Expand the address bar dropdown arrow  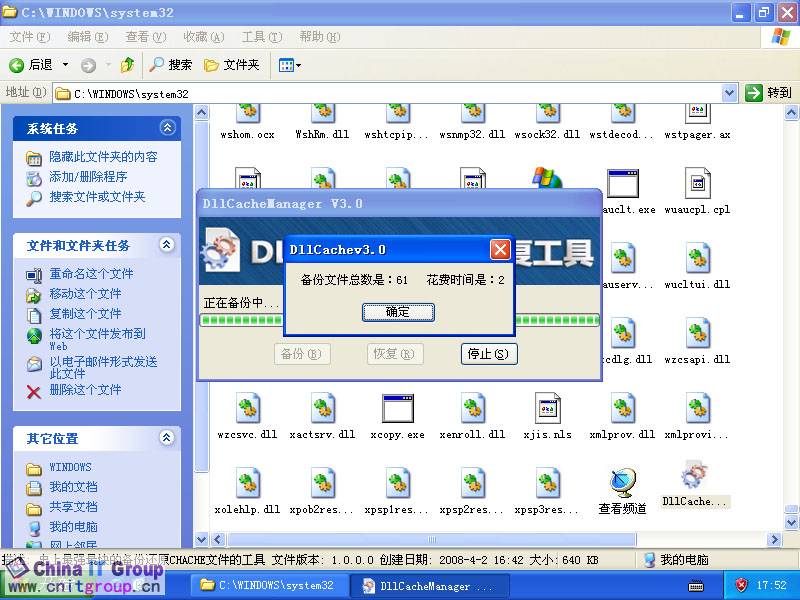pos(730,93)
